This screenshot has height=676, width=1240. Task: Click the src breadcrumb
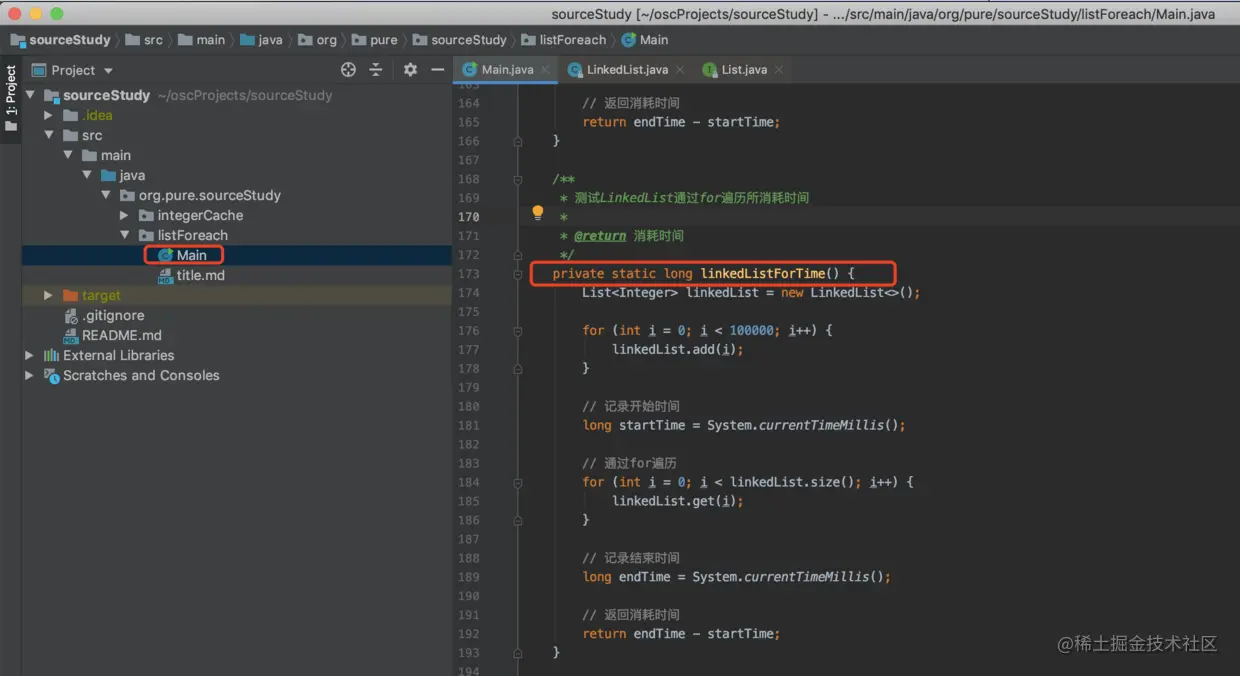(x=144, y=40)
